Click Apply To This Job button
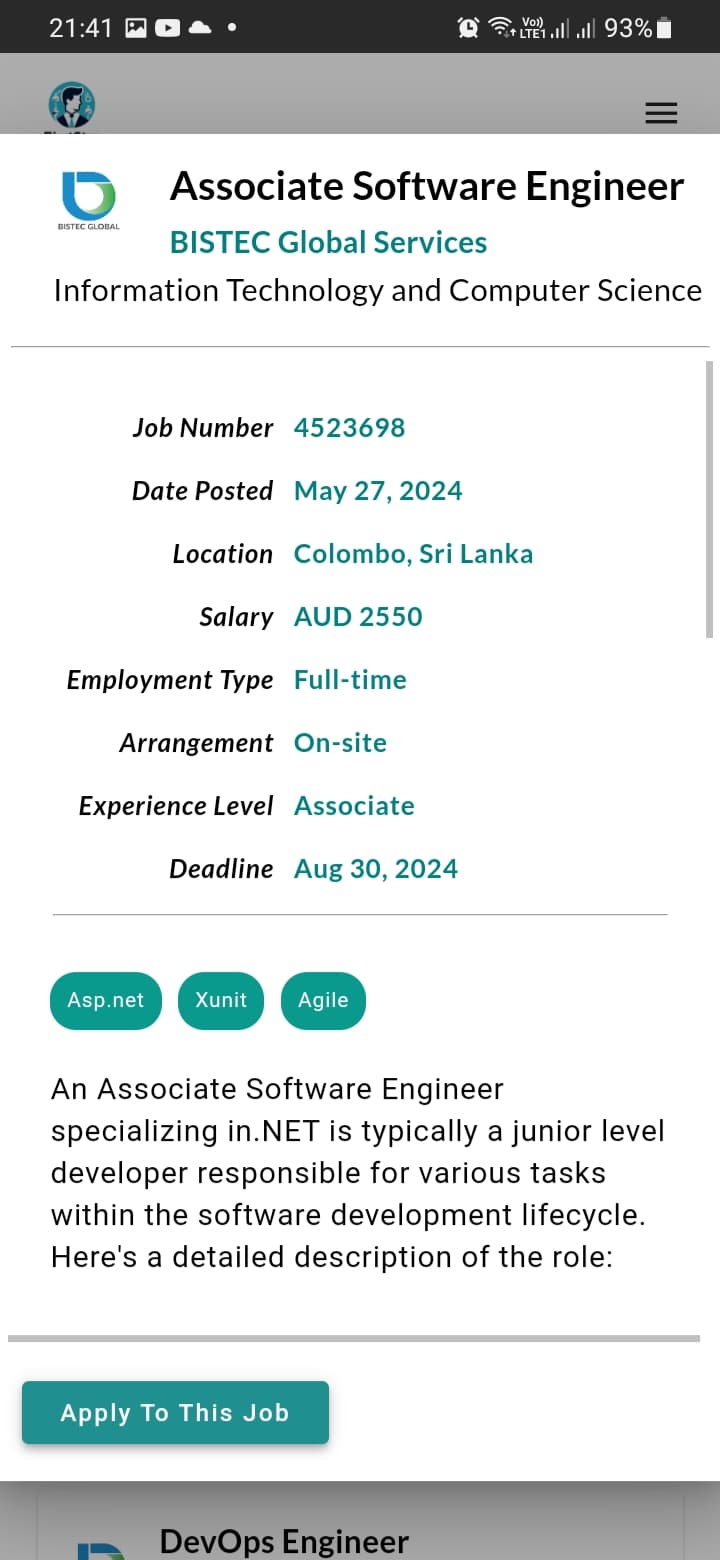The height and width of the screenshot is (1560, 720). (175, 1412)
